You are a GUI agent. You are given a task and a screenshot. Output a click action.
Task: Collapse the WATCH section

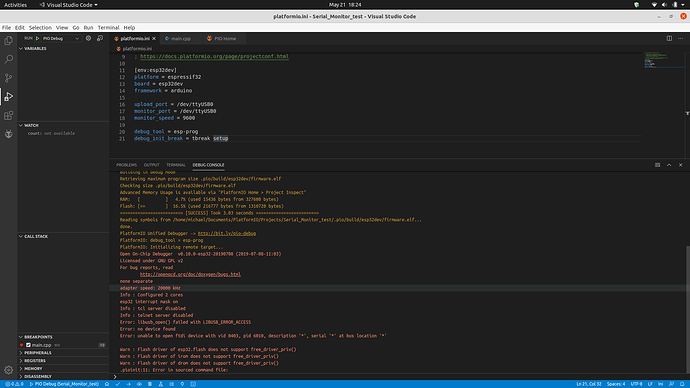pyautogui.click(x=63, y=125)
